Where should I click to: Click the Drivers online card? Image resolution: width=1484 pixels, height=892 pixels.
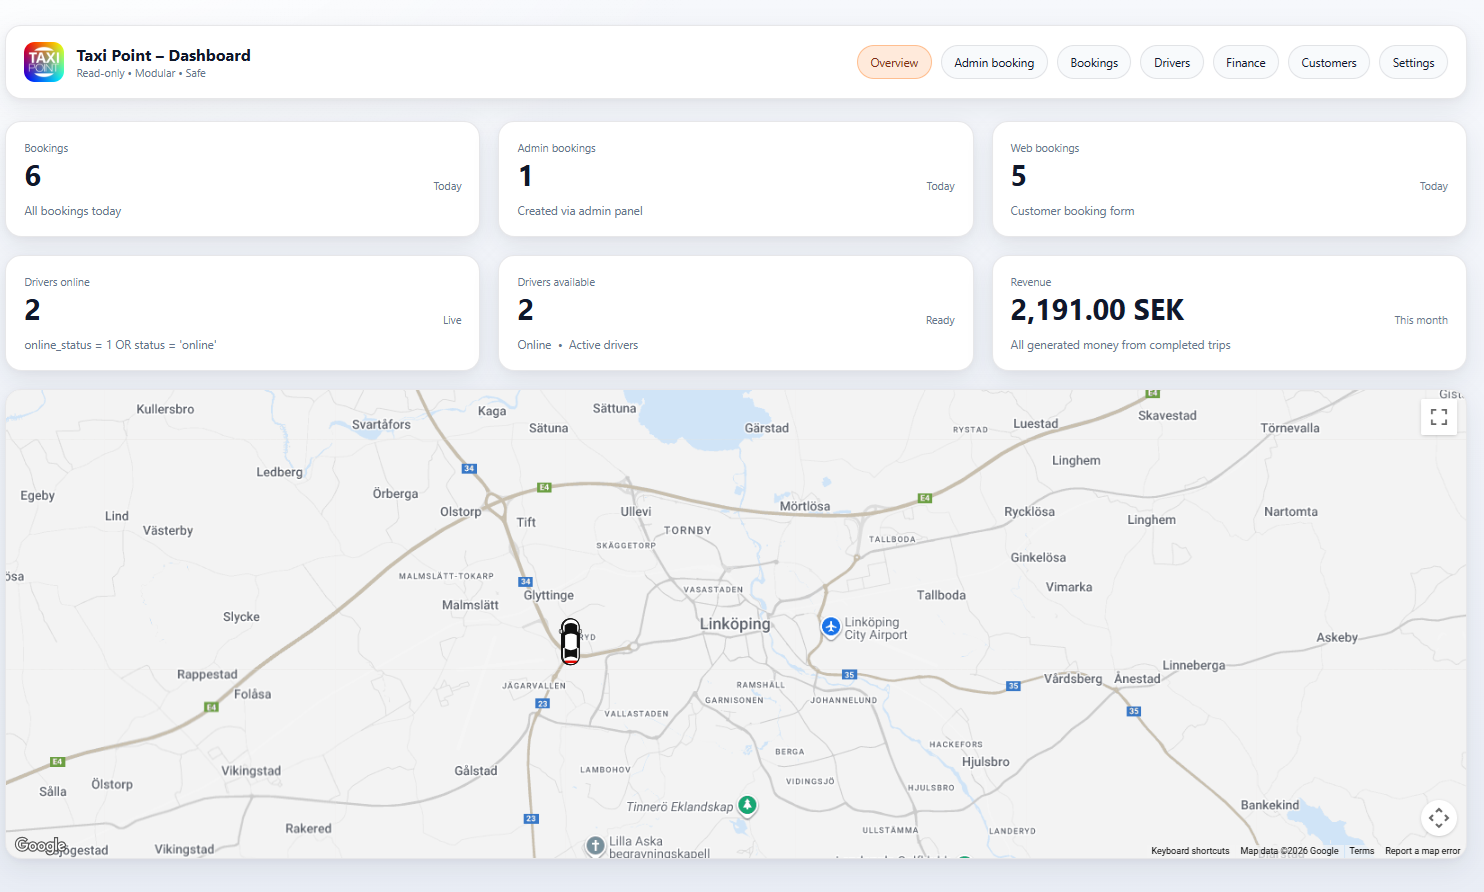242,312
